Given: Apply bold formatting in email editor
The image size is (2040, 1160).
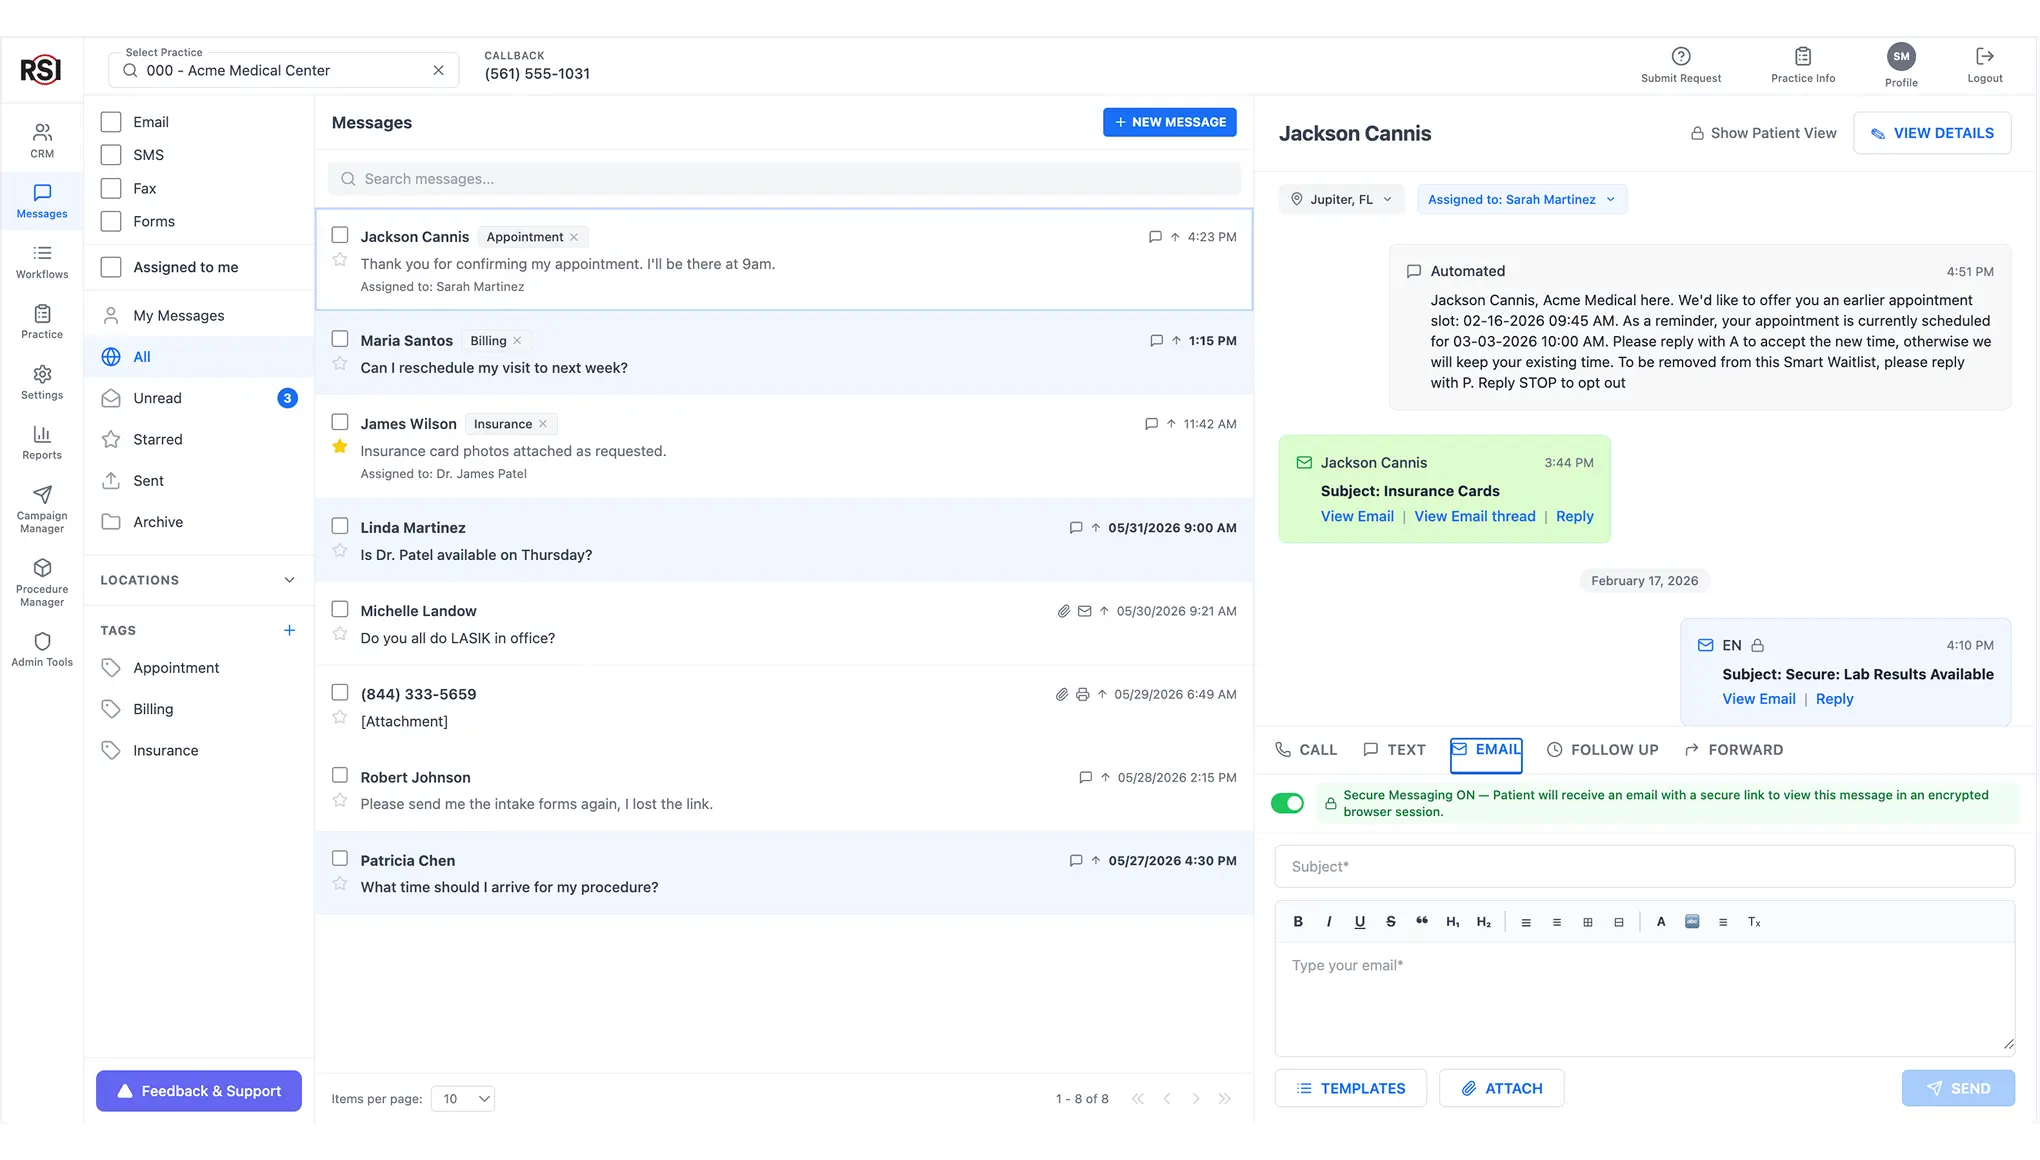Looking at the screenshot, I should click(1298, 922).
